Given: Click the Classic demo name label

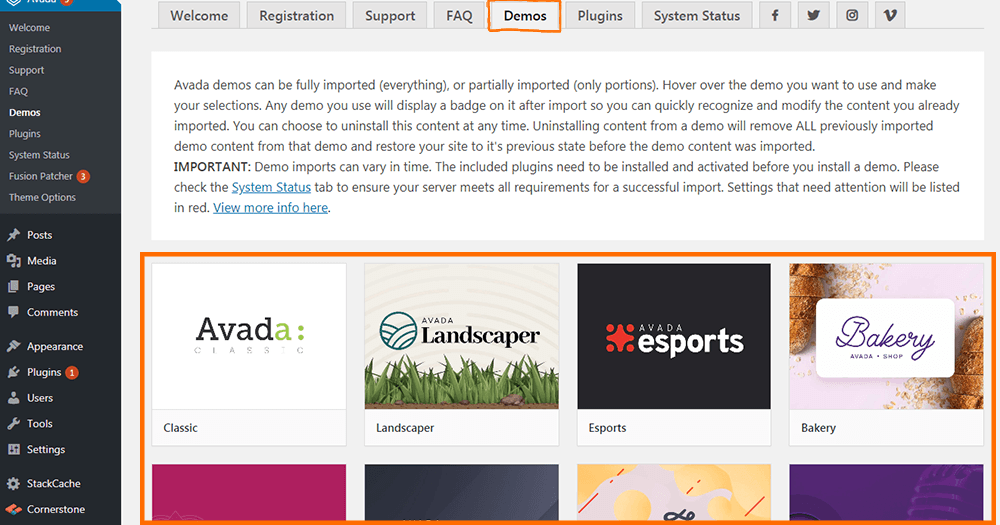Looking at the screenshot, I should point(180,428).
